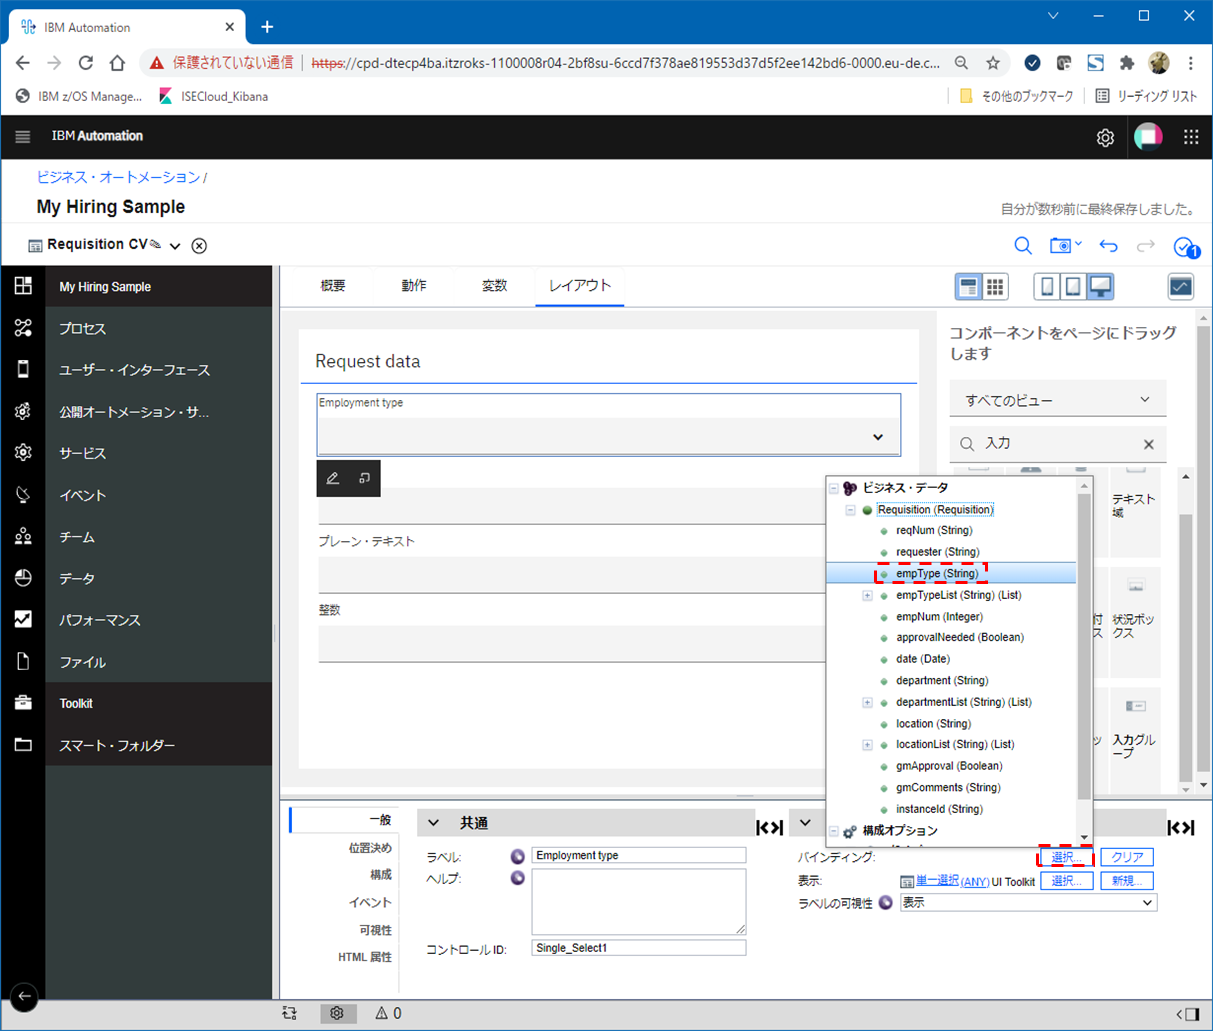
Task: Click the search magnifier in editor toolbar
Action: (x=1023, y=245)
